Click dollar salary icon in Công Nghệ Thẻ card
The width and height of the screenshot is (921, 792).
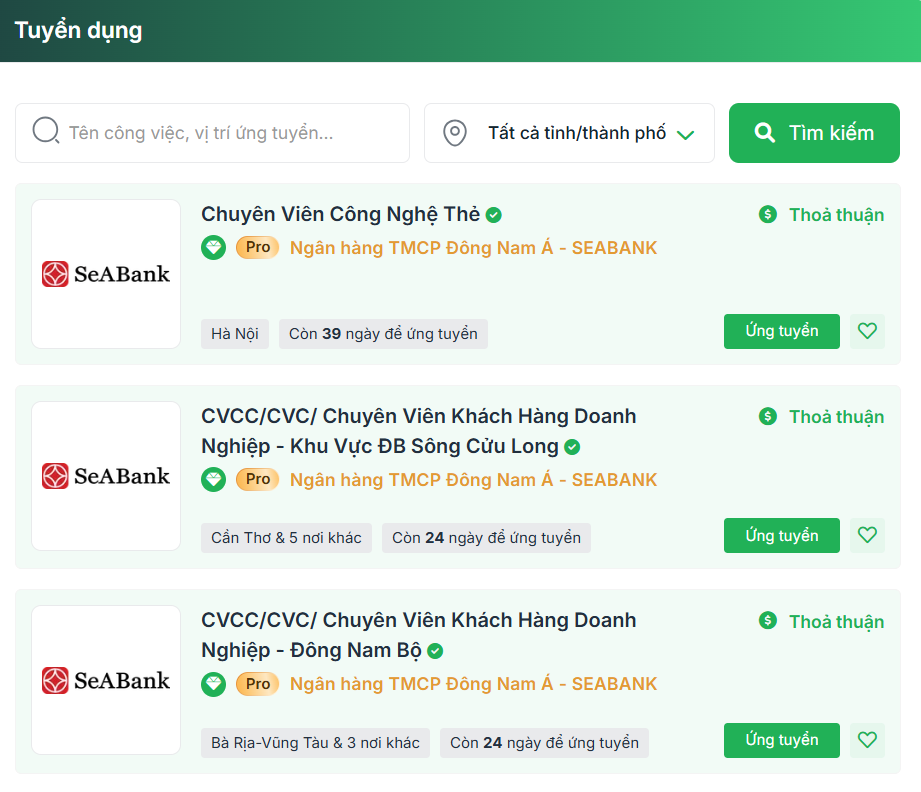768,214
